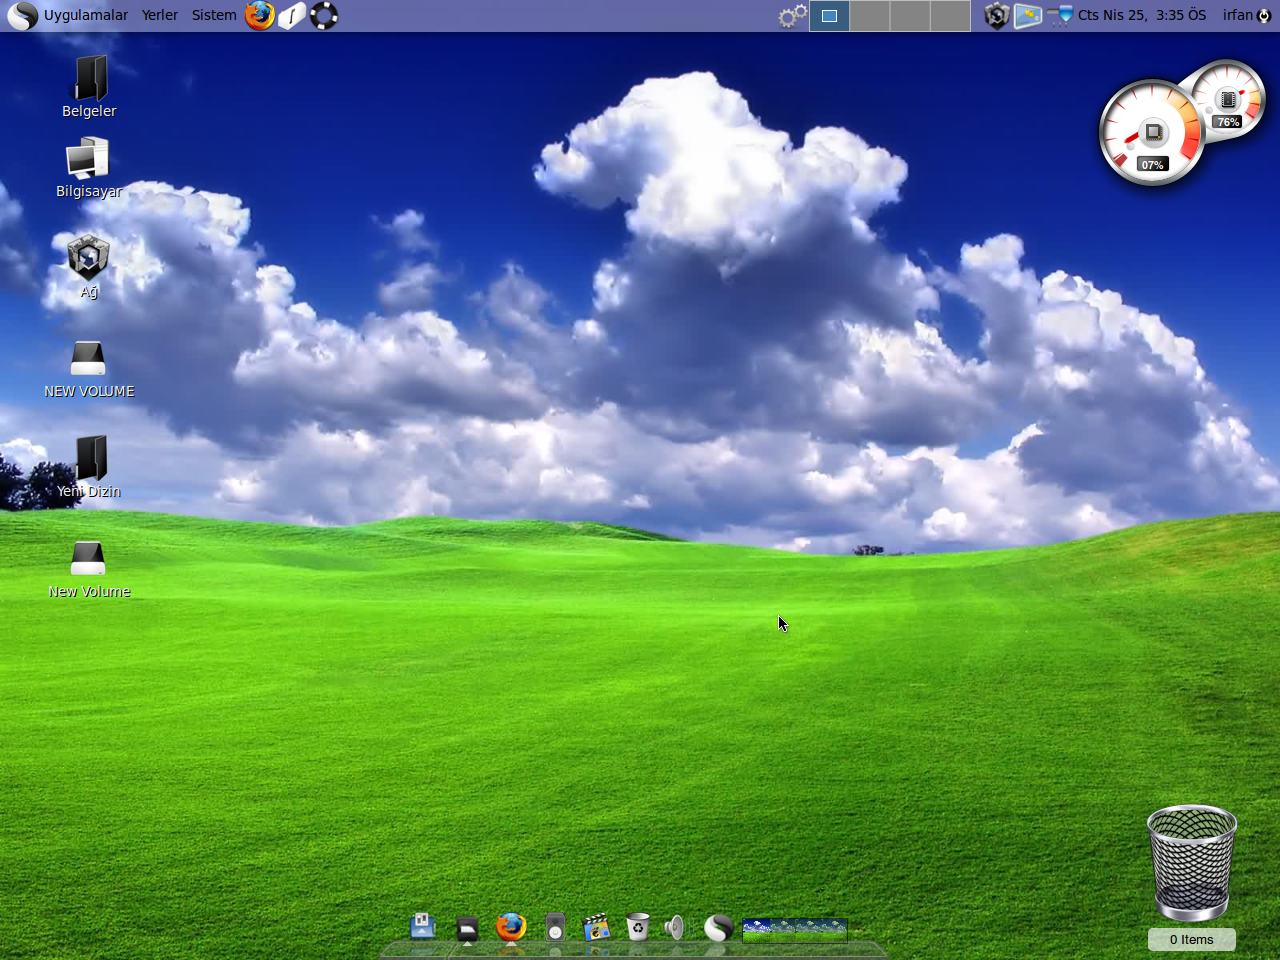This screenshot has height=960, width=1280.
Task: Open the irfan user switcher menu
Action: pyautogui.click(x=1238, y=15)
